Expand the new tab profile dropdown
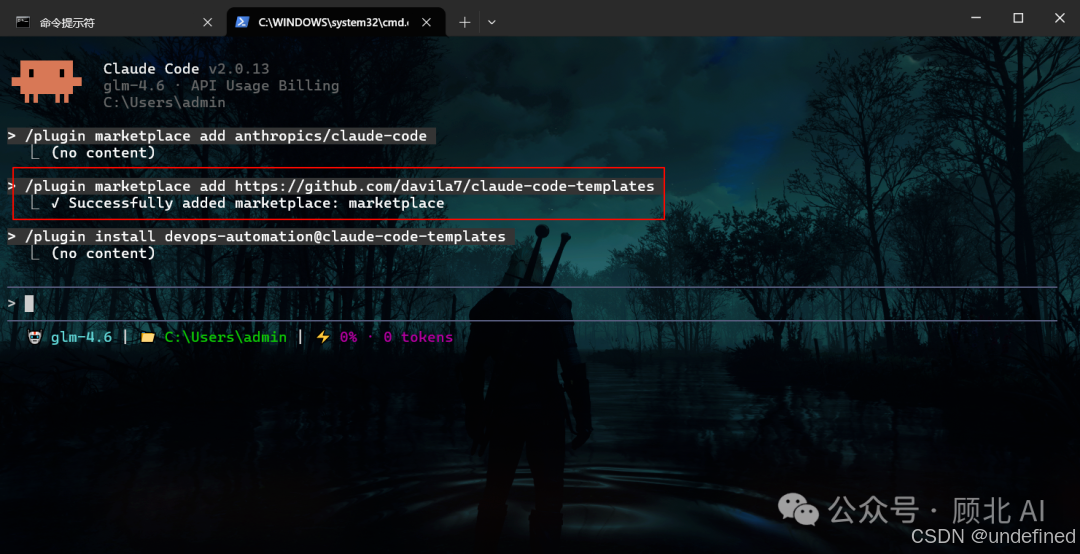 (492, 22)
